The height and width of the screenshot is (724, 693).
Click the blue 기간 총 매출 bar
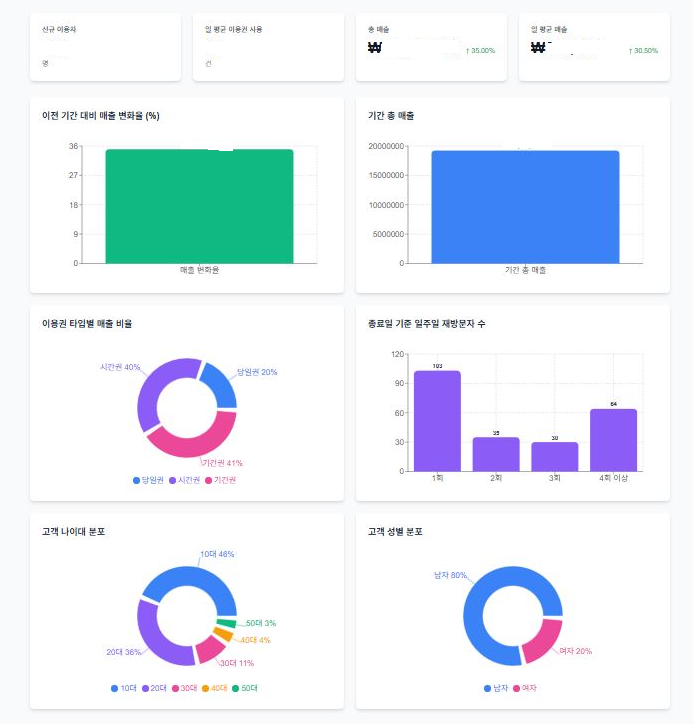click(x=525, y=207)
